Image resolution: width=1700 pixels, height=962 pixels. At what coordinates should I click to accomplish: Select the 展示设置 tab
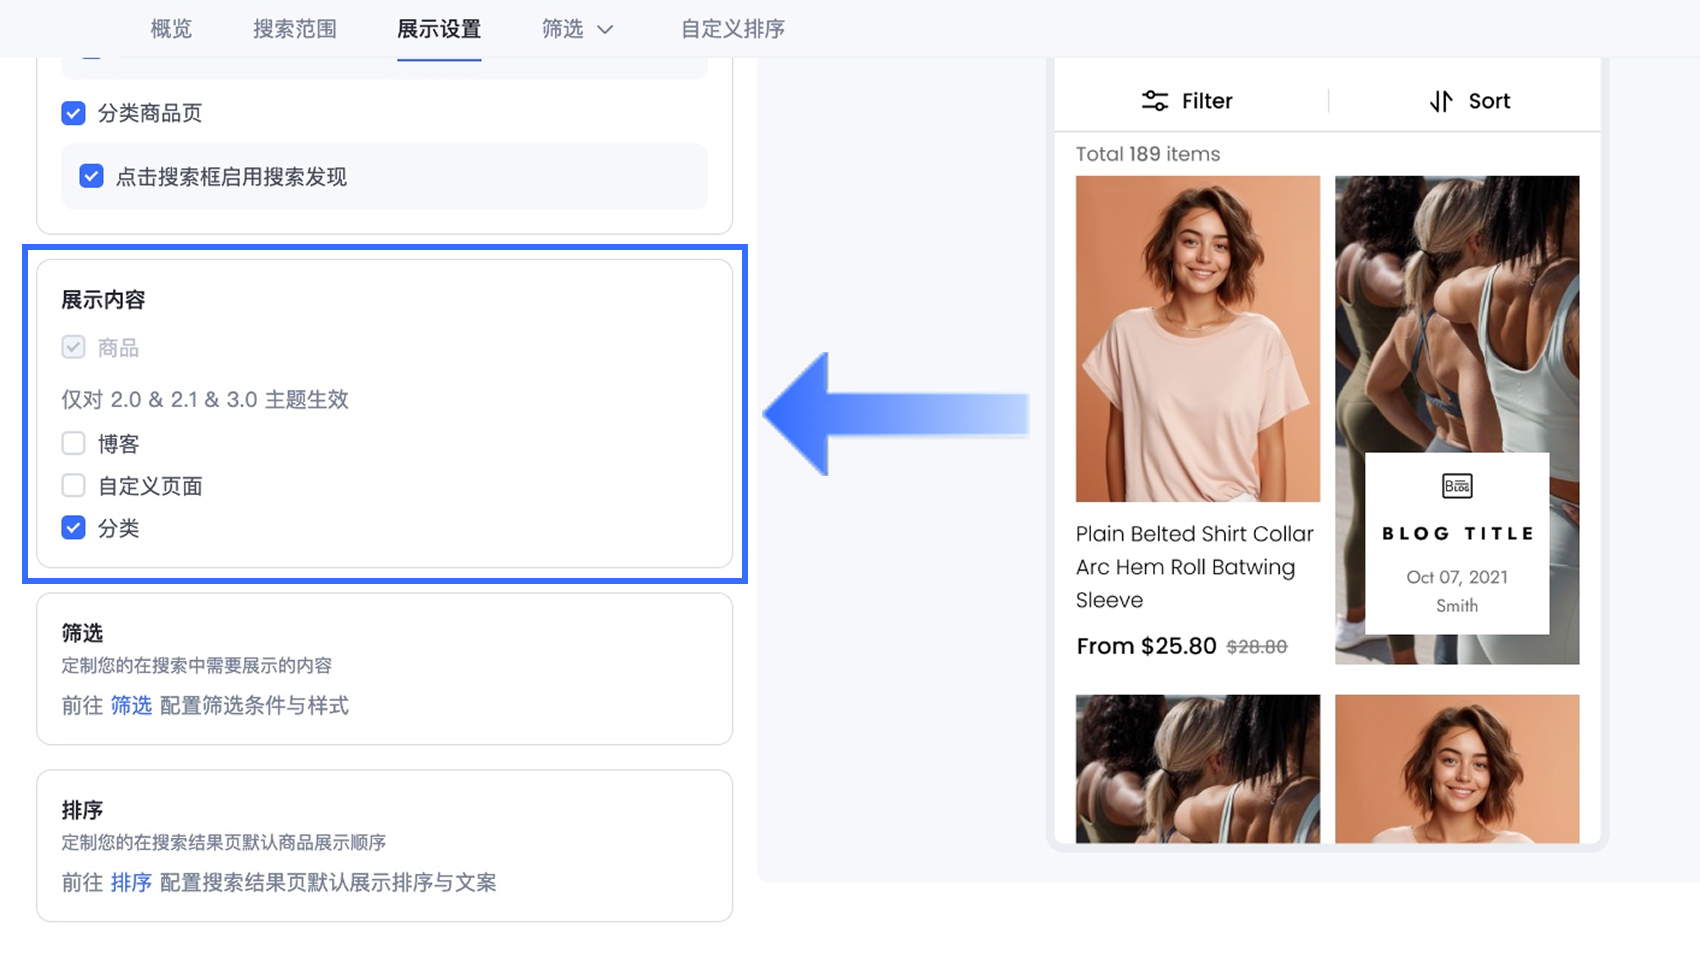click(x=439, y=29)
